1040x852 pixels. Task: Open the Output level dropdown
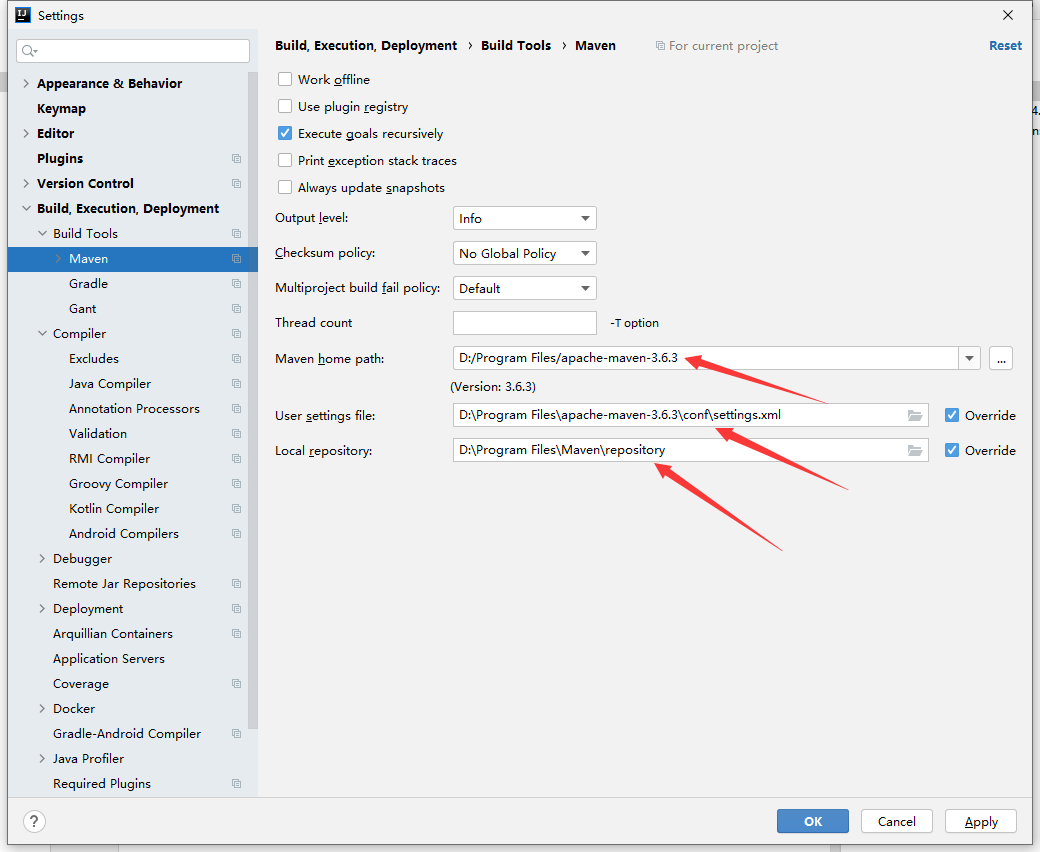click(525, 218)
